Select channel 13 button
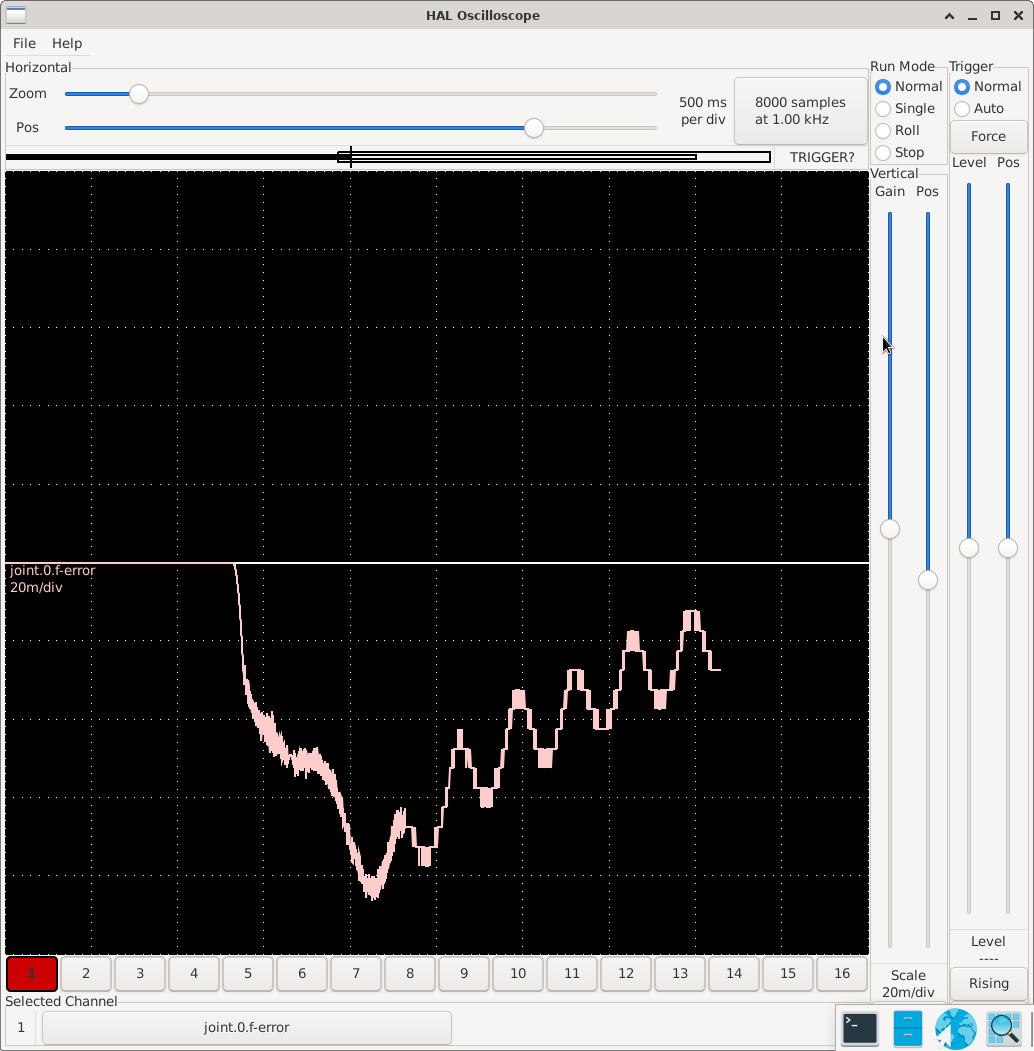This screenshot has width=1034, height=1051. coord(680,974)
